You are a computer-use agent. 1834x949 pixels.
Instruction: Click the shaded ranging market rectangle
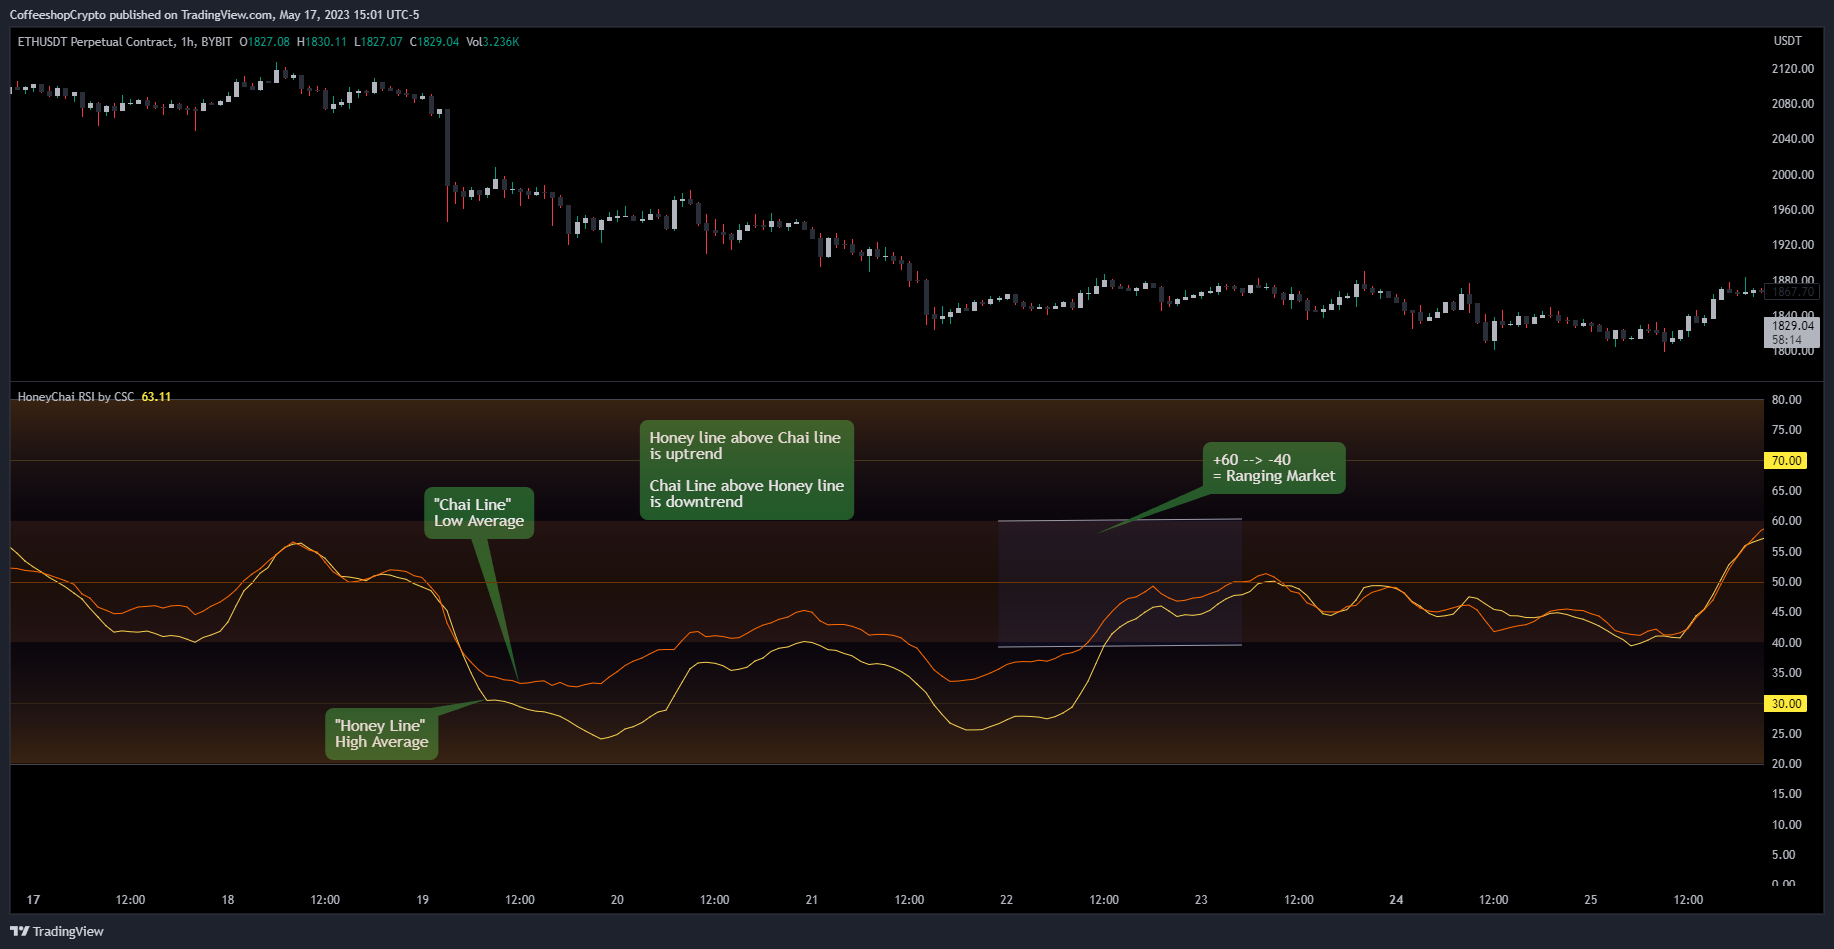1120,583
